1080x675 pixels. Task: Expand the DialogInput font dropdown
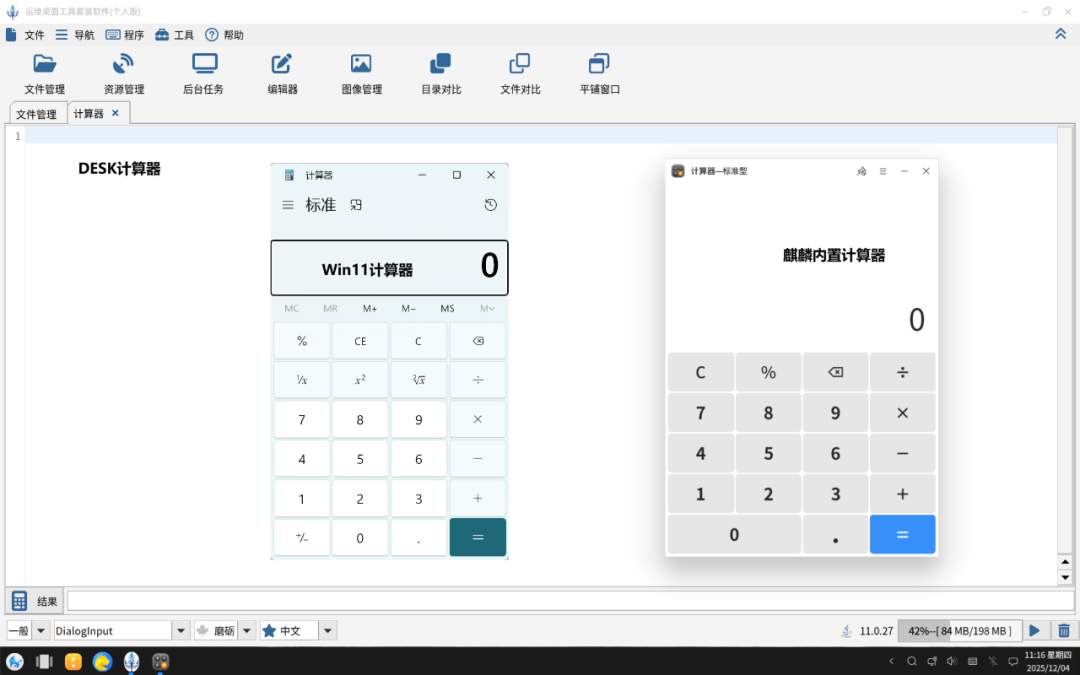click(x=180, y=630)
